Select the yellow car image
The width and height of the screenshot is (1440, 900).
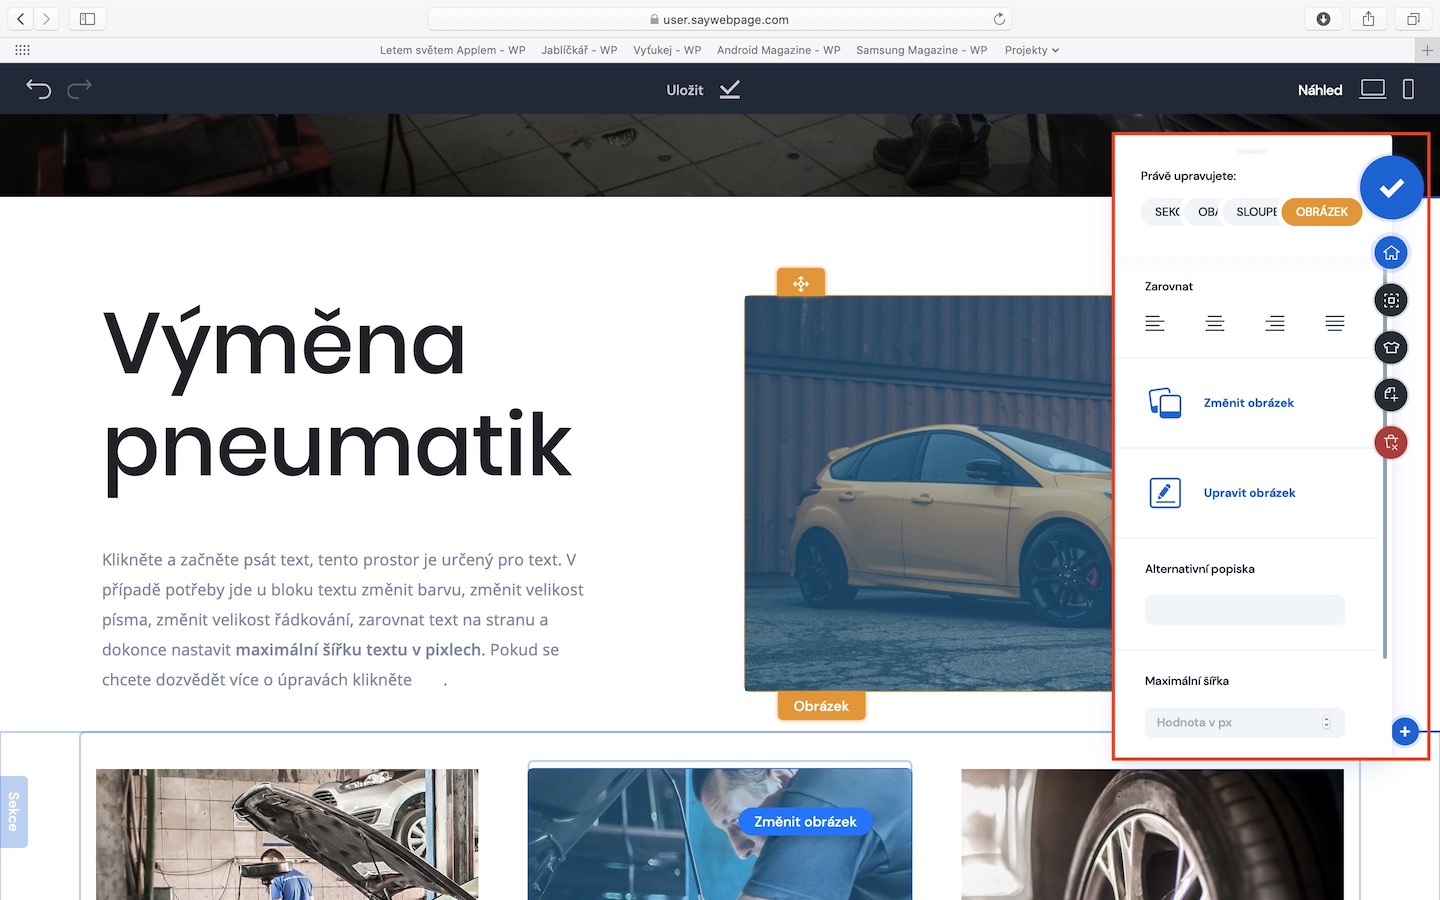tap(928, 493)
